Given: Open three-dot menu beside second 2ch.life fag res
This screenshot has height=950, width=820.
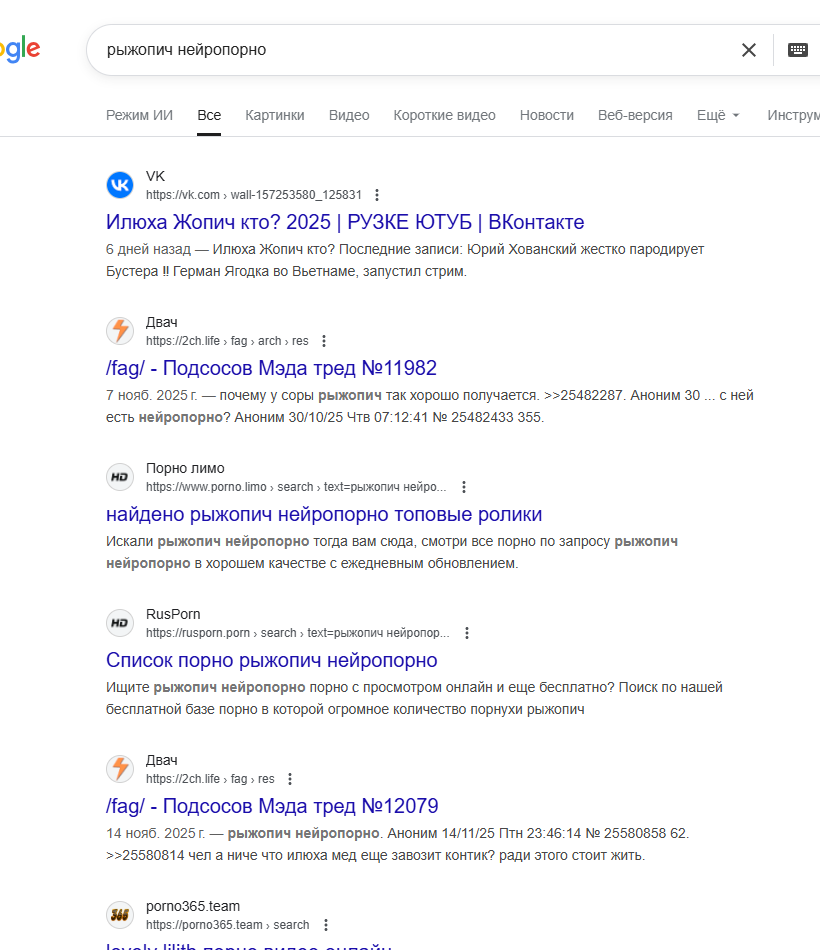Looking at the screenshot, I should (290, 779).
